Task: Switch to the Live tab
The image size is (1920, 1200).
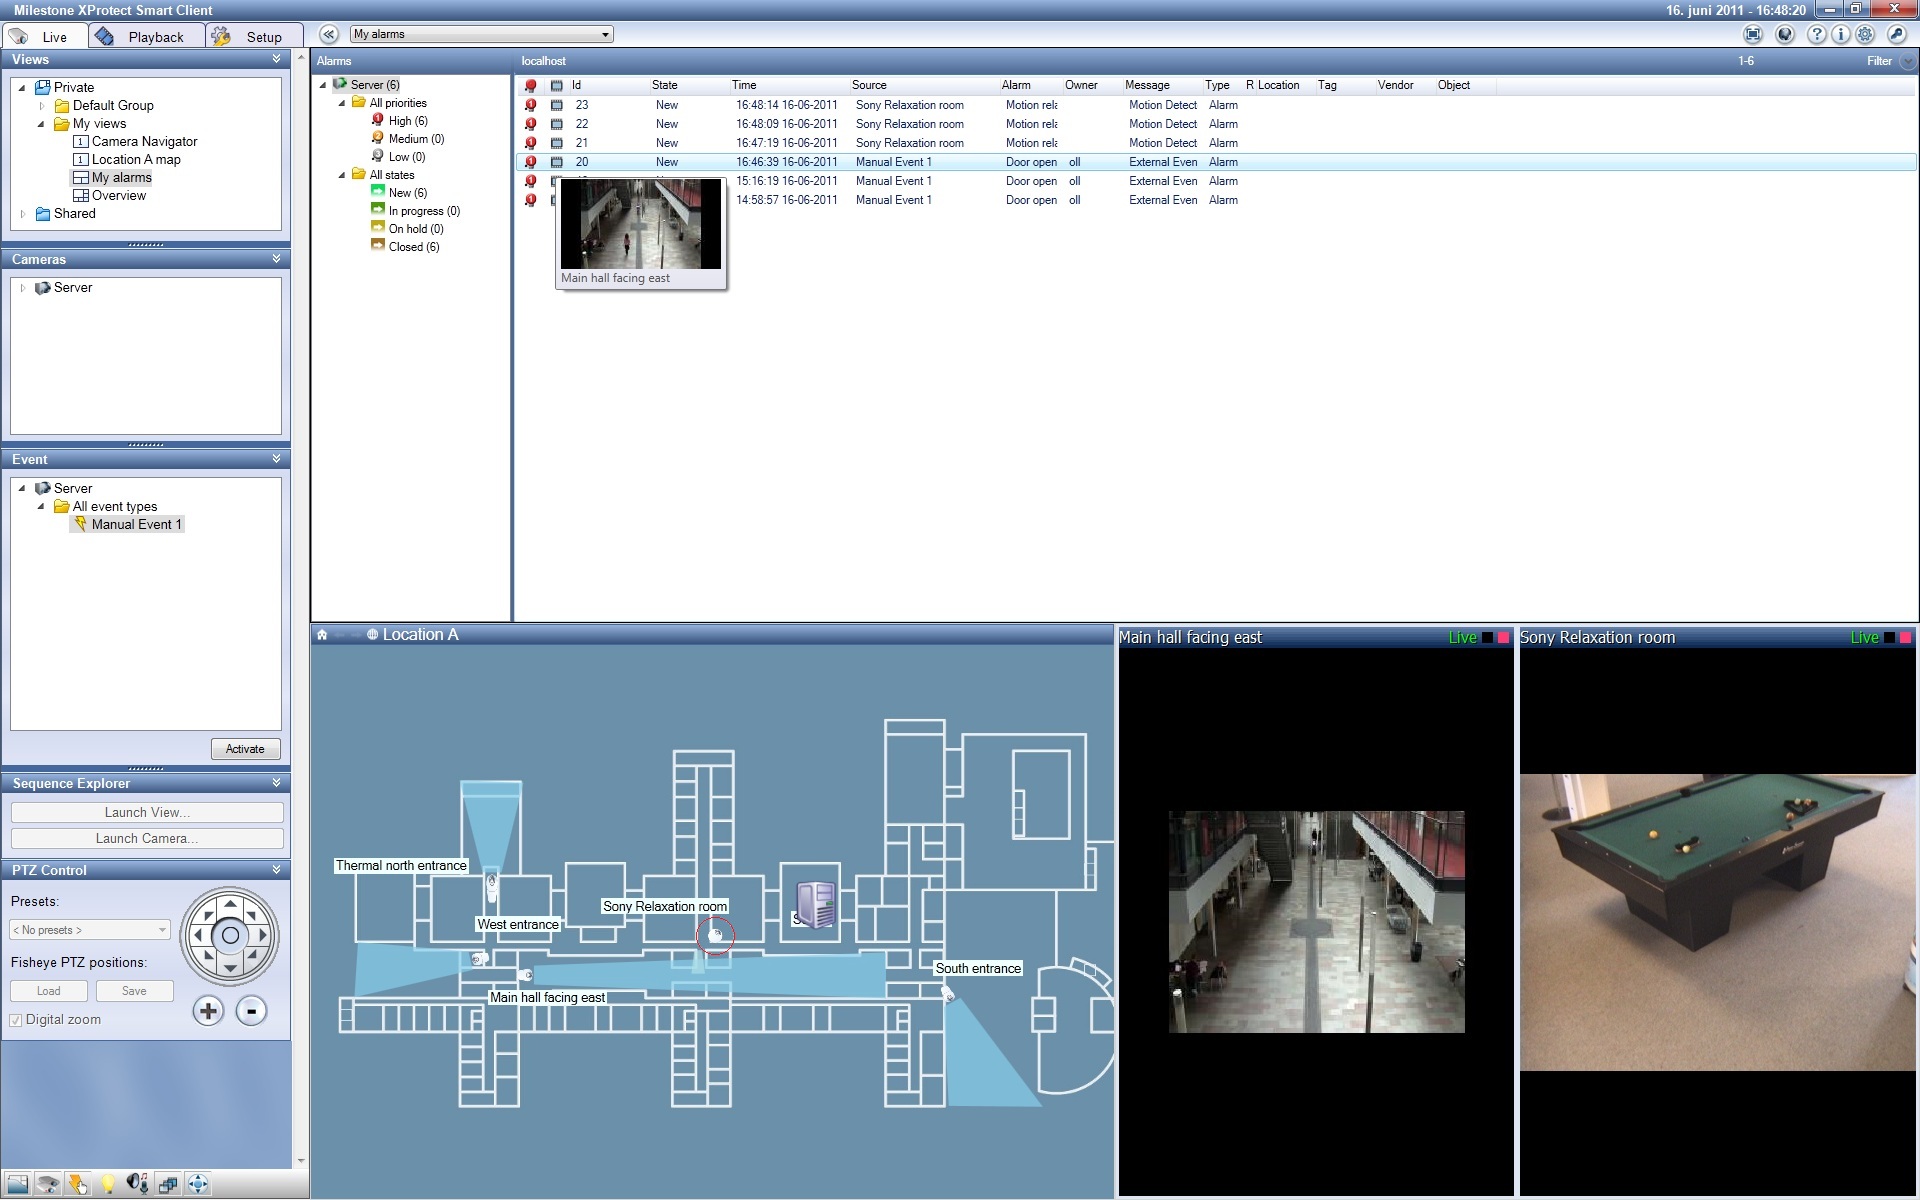Action: 44,36
